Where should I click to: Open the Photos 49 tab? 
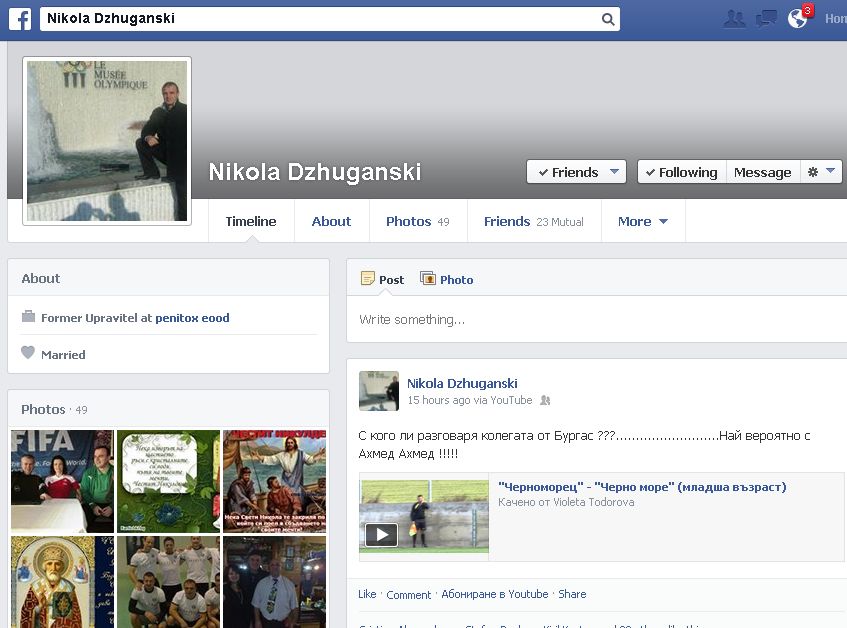click(x=418, y=221)
